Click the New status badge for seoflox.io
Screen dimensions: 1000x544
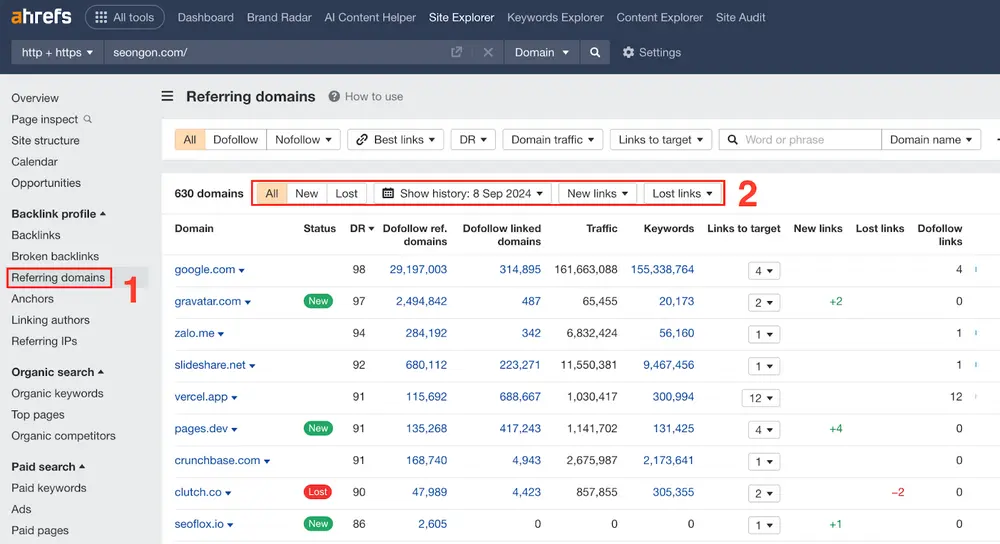tap(318, 524)
